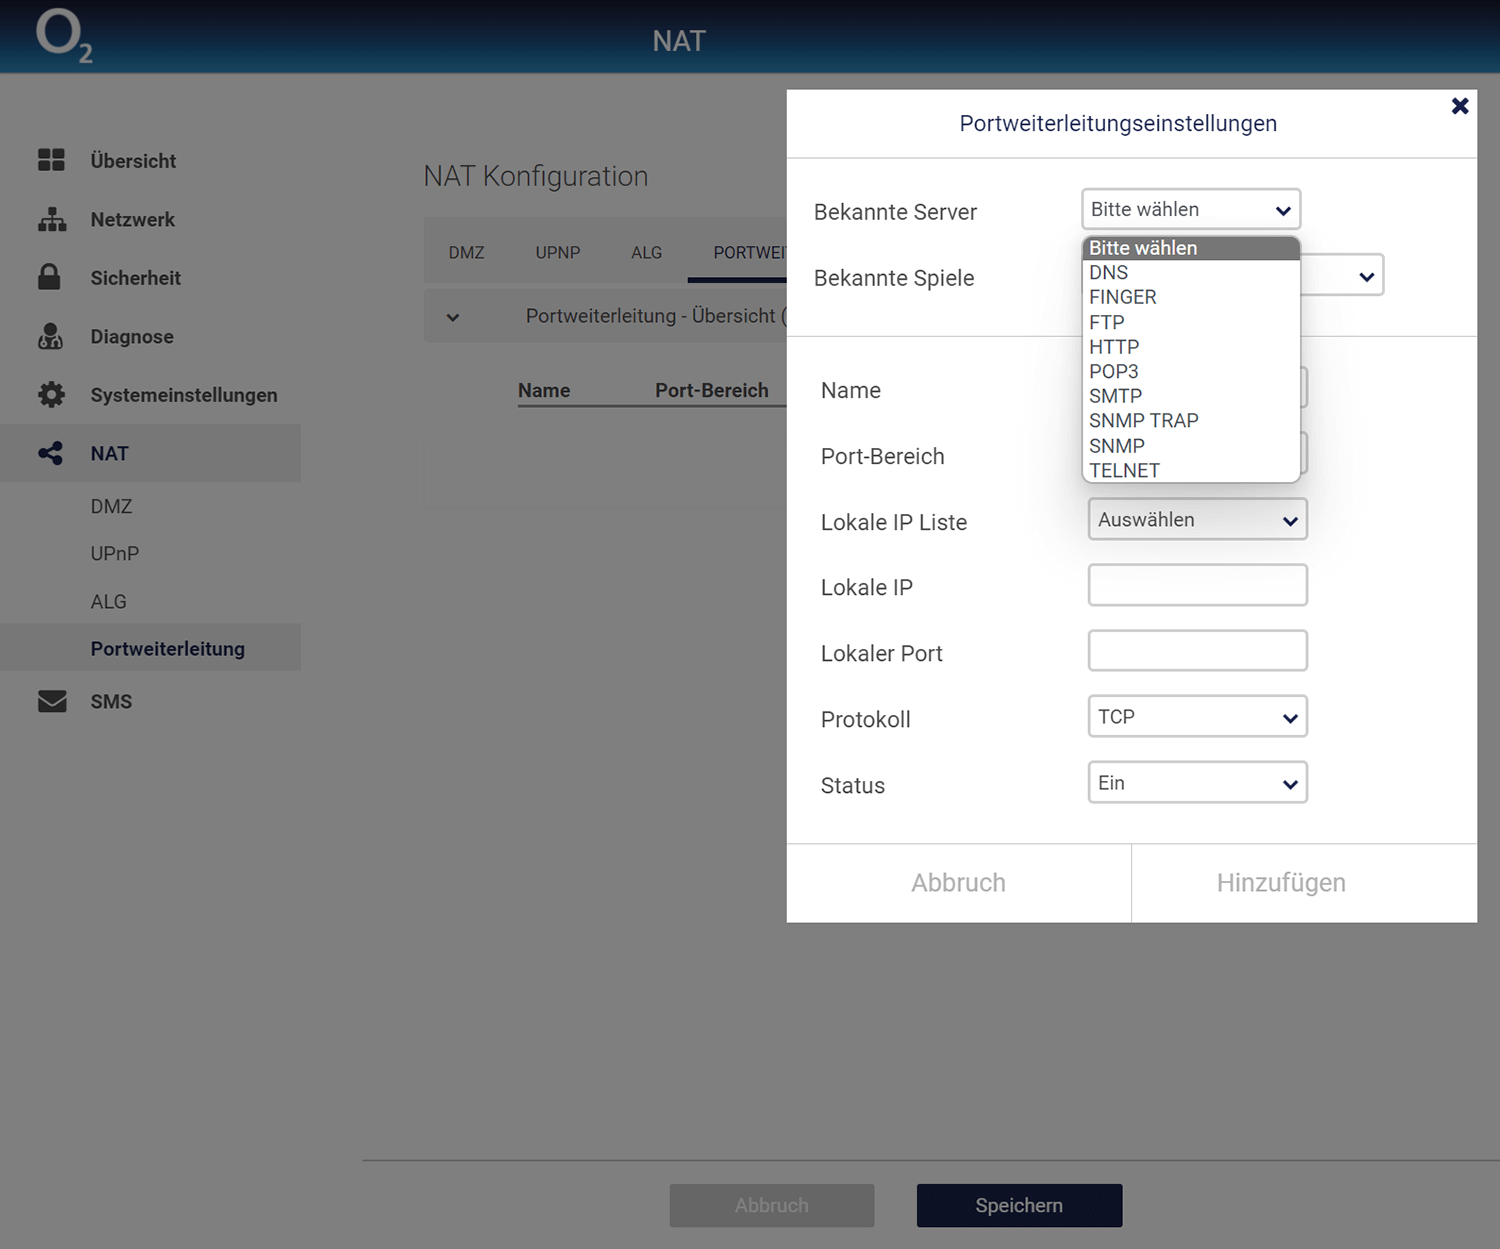Select HTTP from the server list
Screen dimensions: 1500x1249
point(1114,347)
